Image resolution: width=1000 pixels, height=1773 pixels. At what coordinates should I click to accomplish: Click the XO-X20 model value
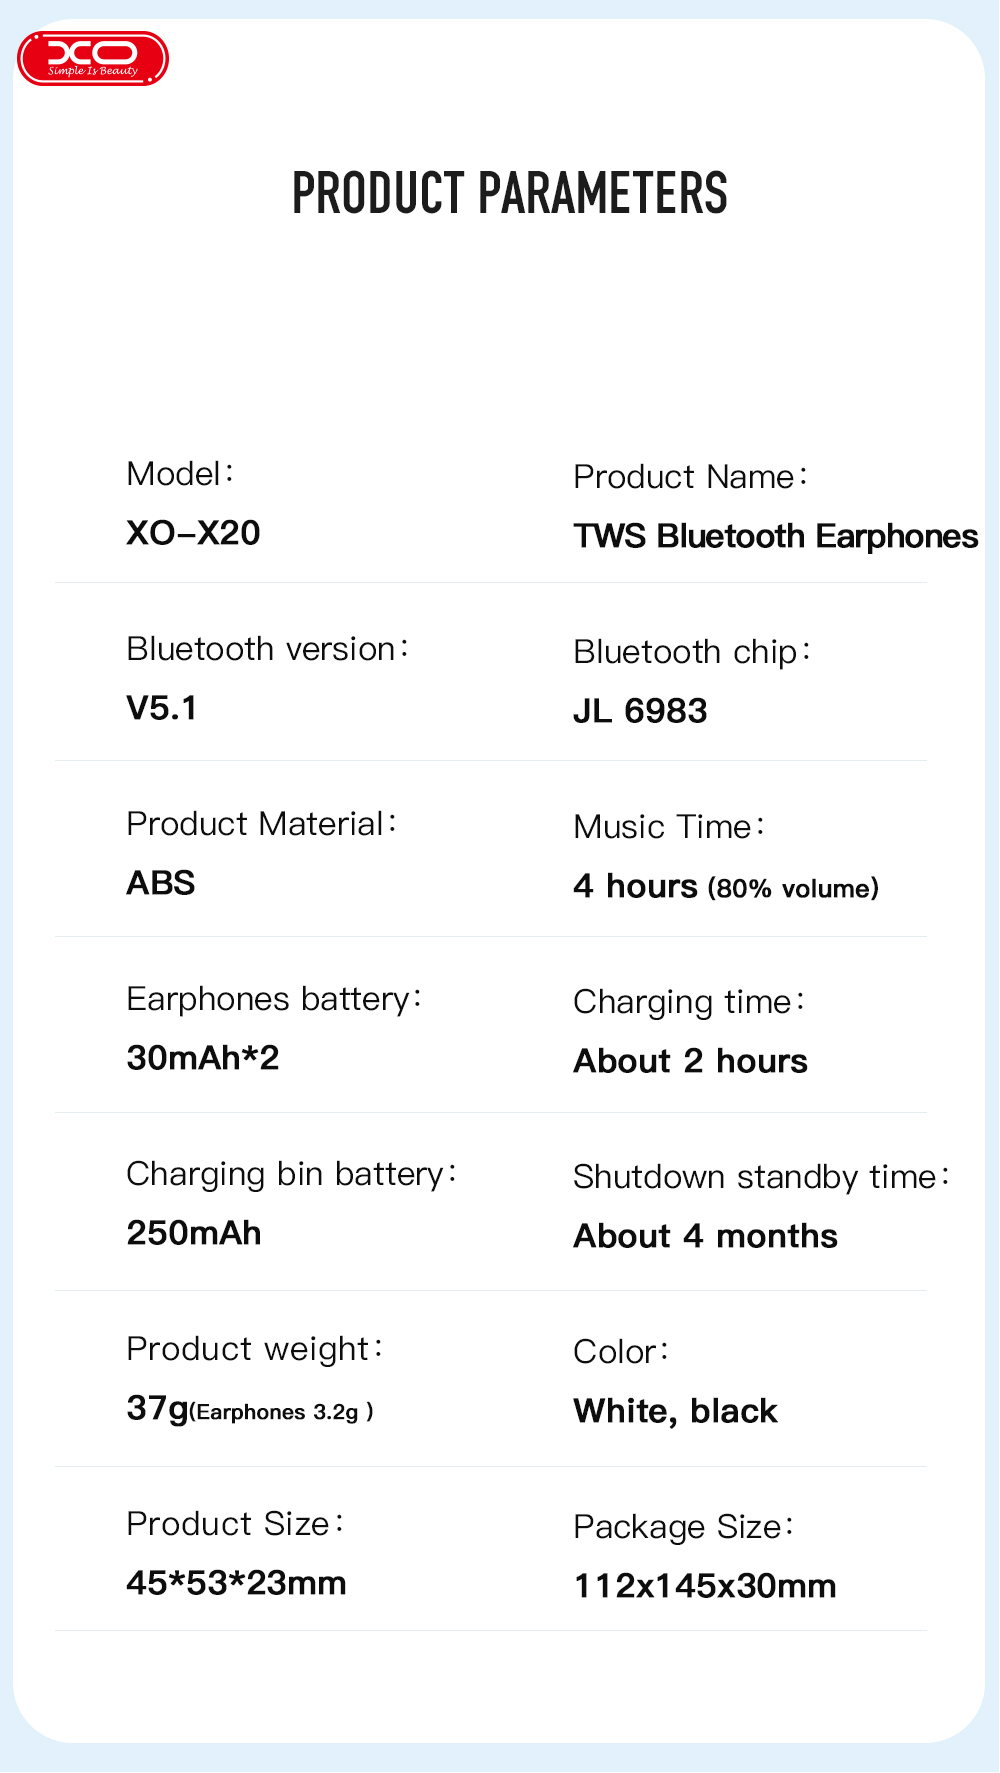tap(193, 533)
